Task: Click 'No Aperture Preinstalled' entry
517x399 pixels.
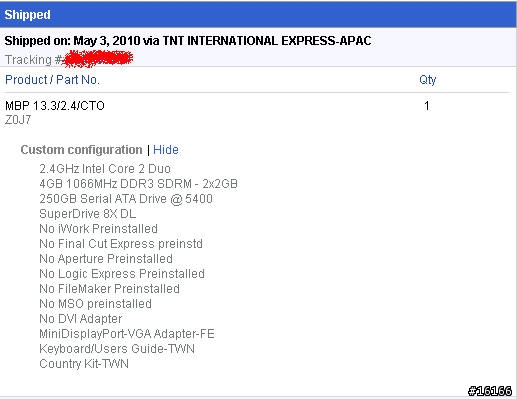Action: coord(106,259)
